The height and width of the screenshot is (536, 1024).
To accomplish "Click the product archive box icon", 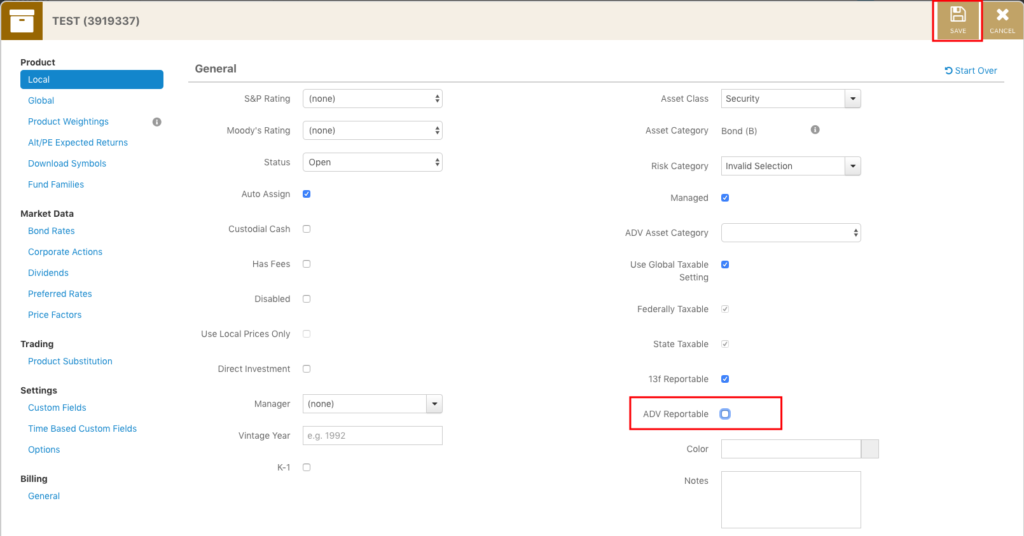I will [x=22, y=21].
